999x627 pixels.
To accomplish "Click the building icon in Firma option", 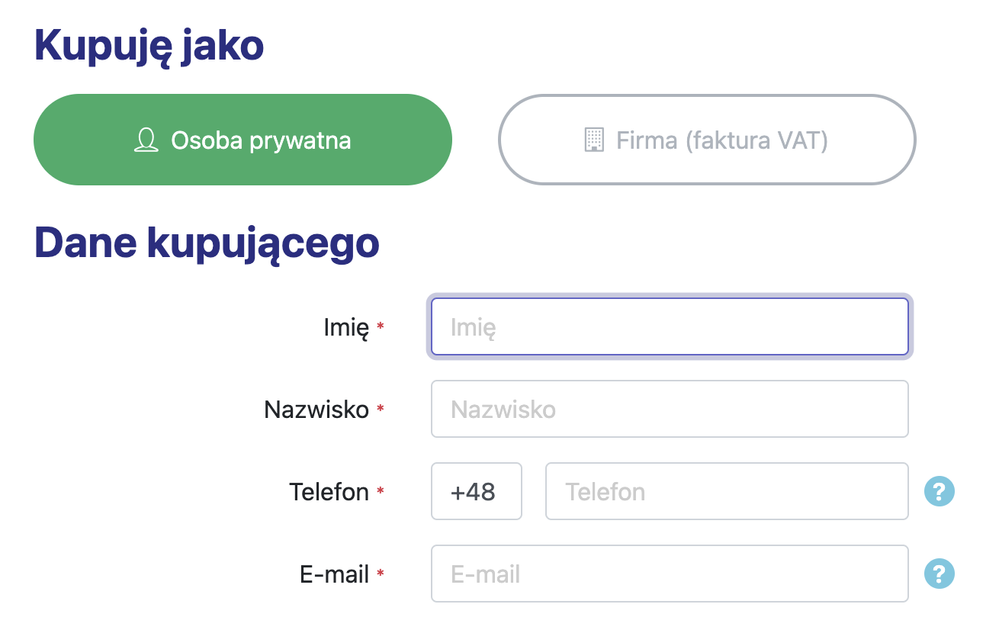I will (x=594, y=140).
